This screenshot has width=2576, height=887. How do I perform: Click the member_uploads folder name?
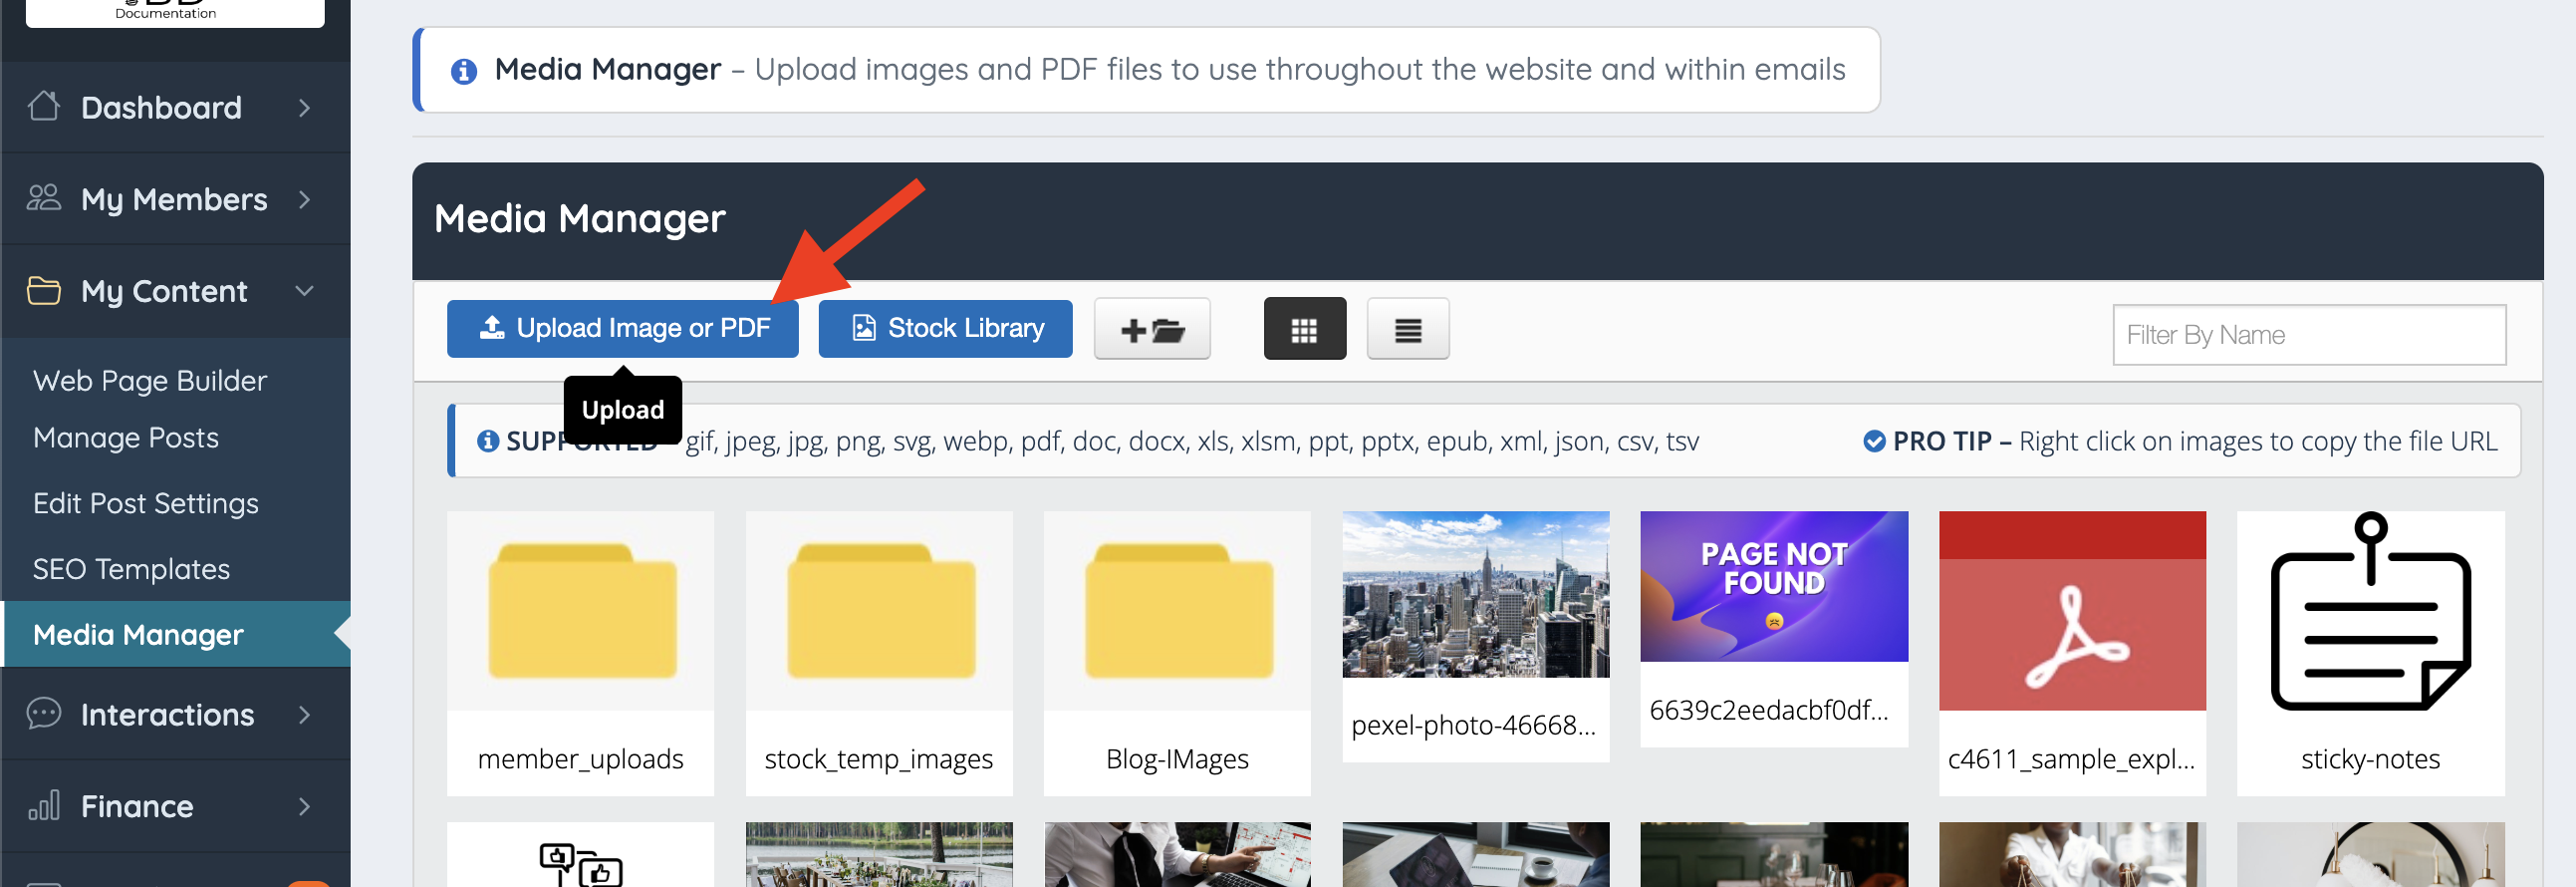[580, 759]
